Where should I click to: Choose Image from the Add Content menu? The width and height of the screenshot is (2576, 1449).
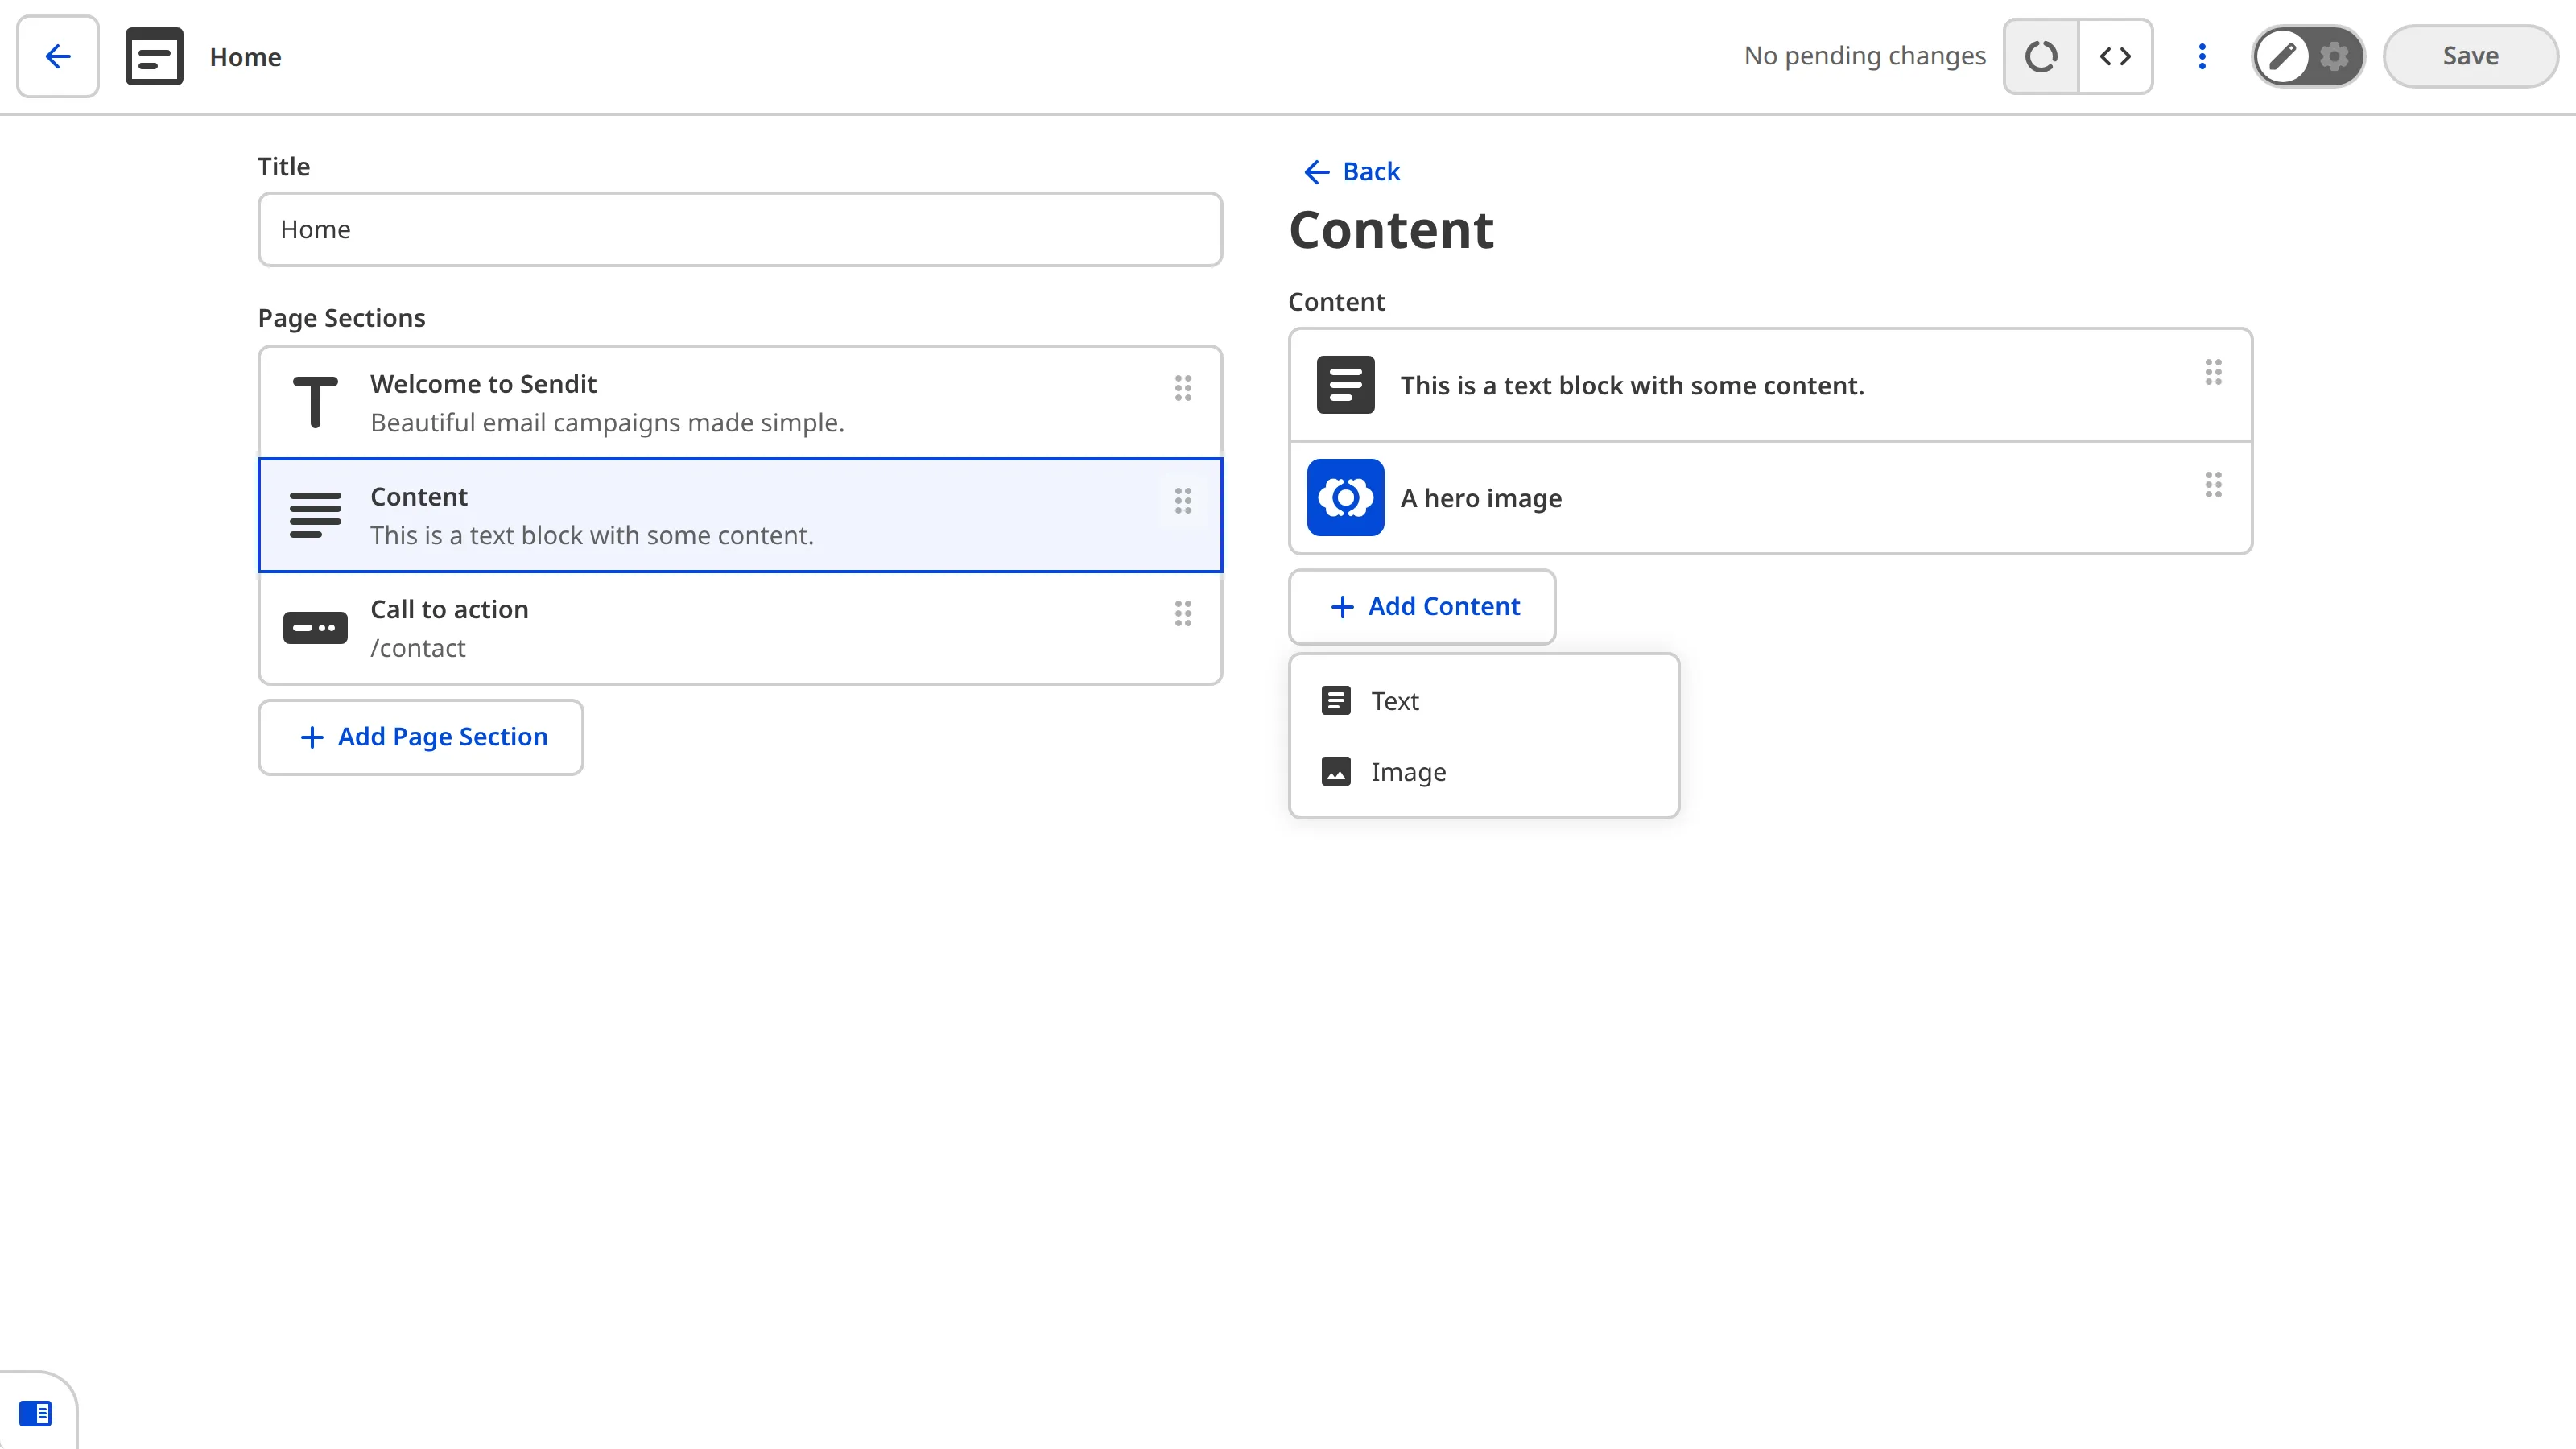1408,771
